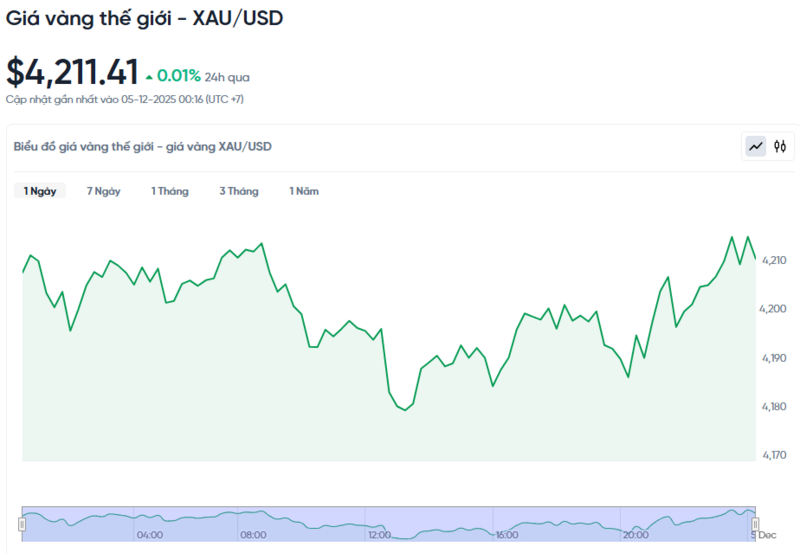
Task: Click the 20:00 mark in the navigator
Action: tap(635, 535)
